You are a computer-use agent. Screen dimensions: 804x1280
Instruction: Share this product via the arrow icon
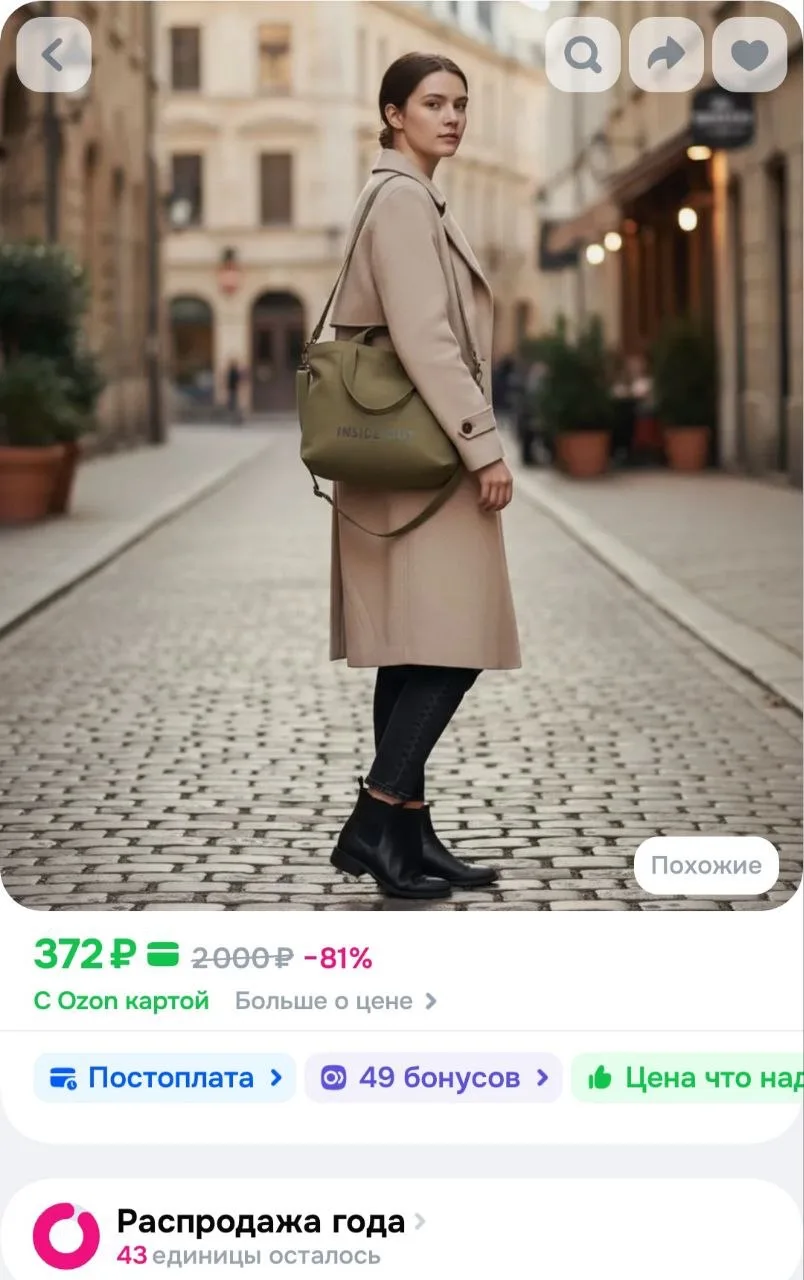(666, 55)
